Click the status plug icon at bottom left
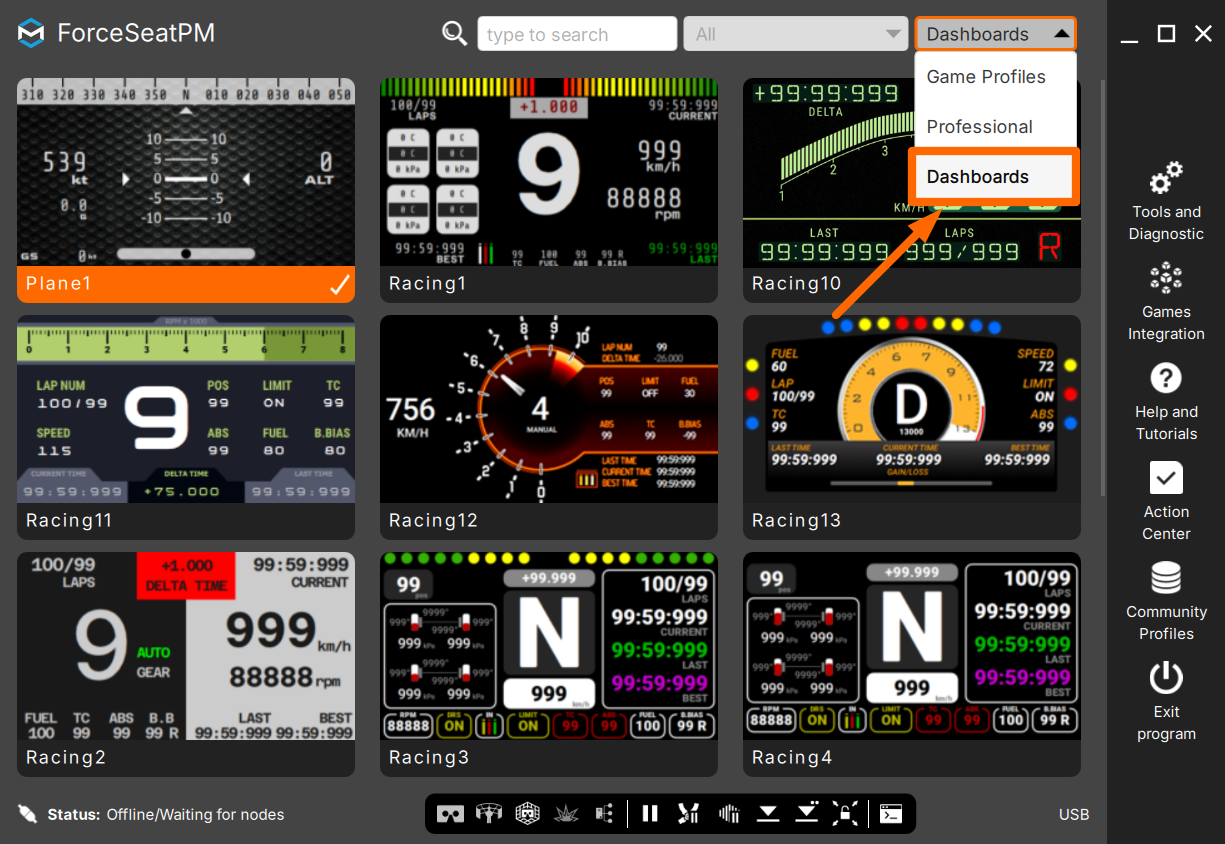Viewport: 1225px width, 844px height. (27, 814)
